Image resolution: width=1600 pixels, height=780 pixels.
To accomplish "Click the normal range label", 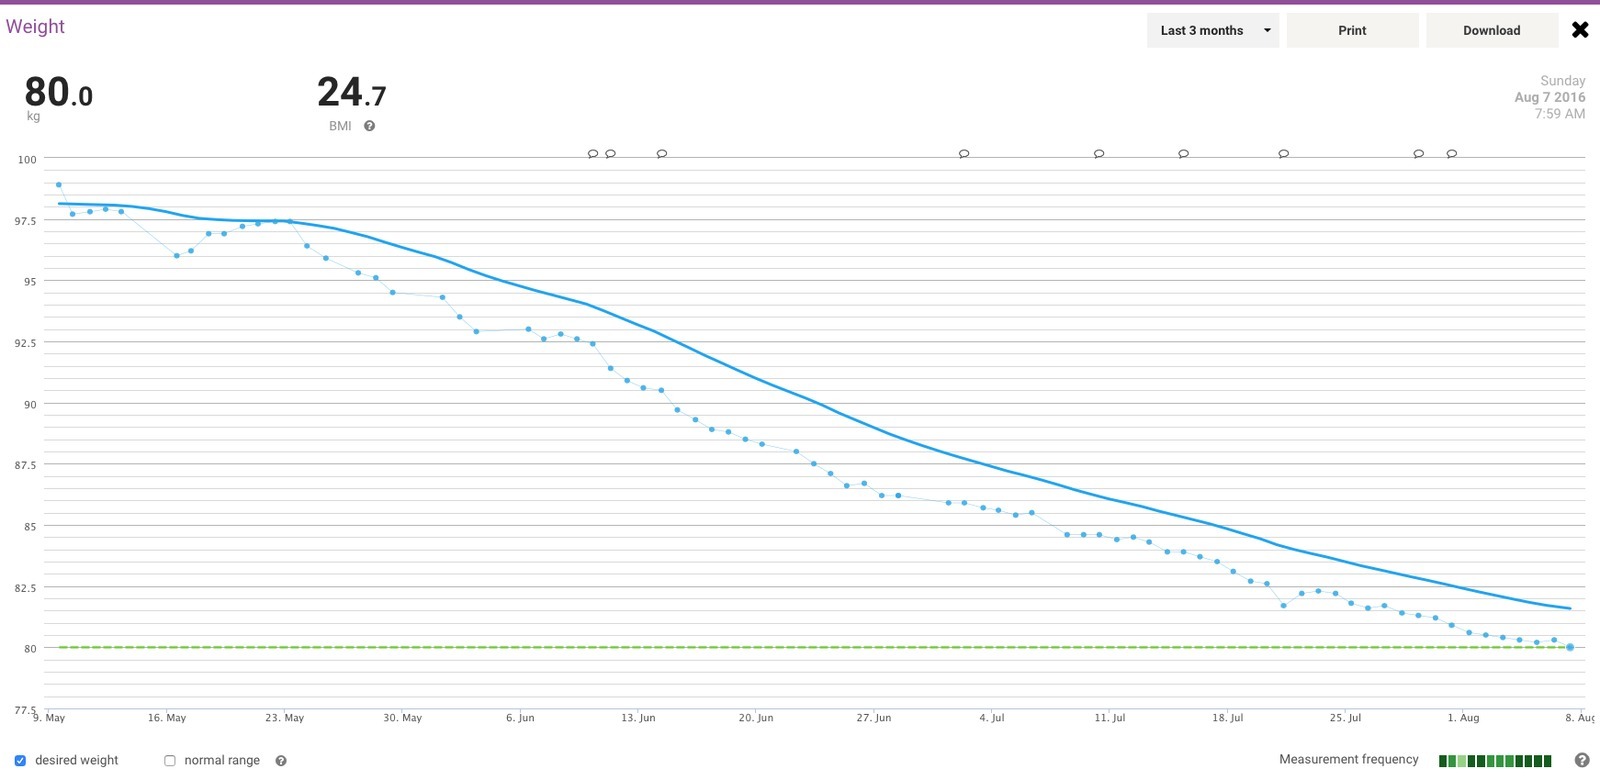I will pyautogui.click(x=222, y=761).
